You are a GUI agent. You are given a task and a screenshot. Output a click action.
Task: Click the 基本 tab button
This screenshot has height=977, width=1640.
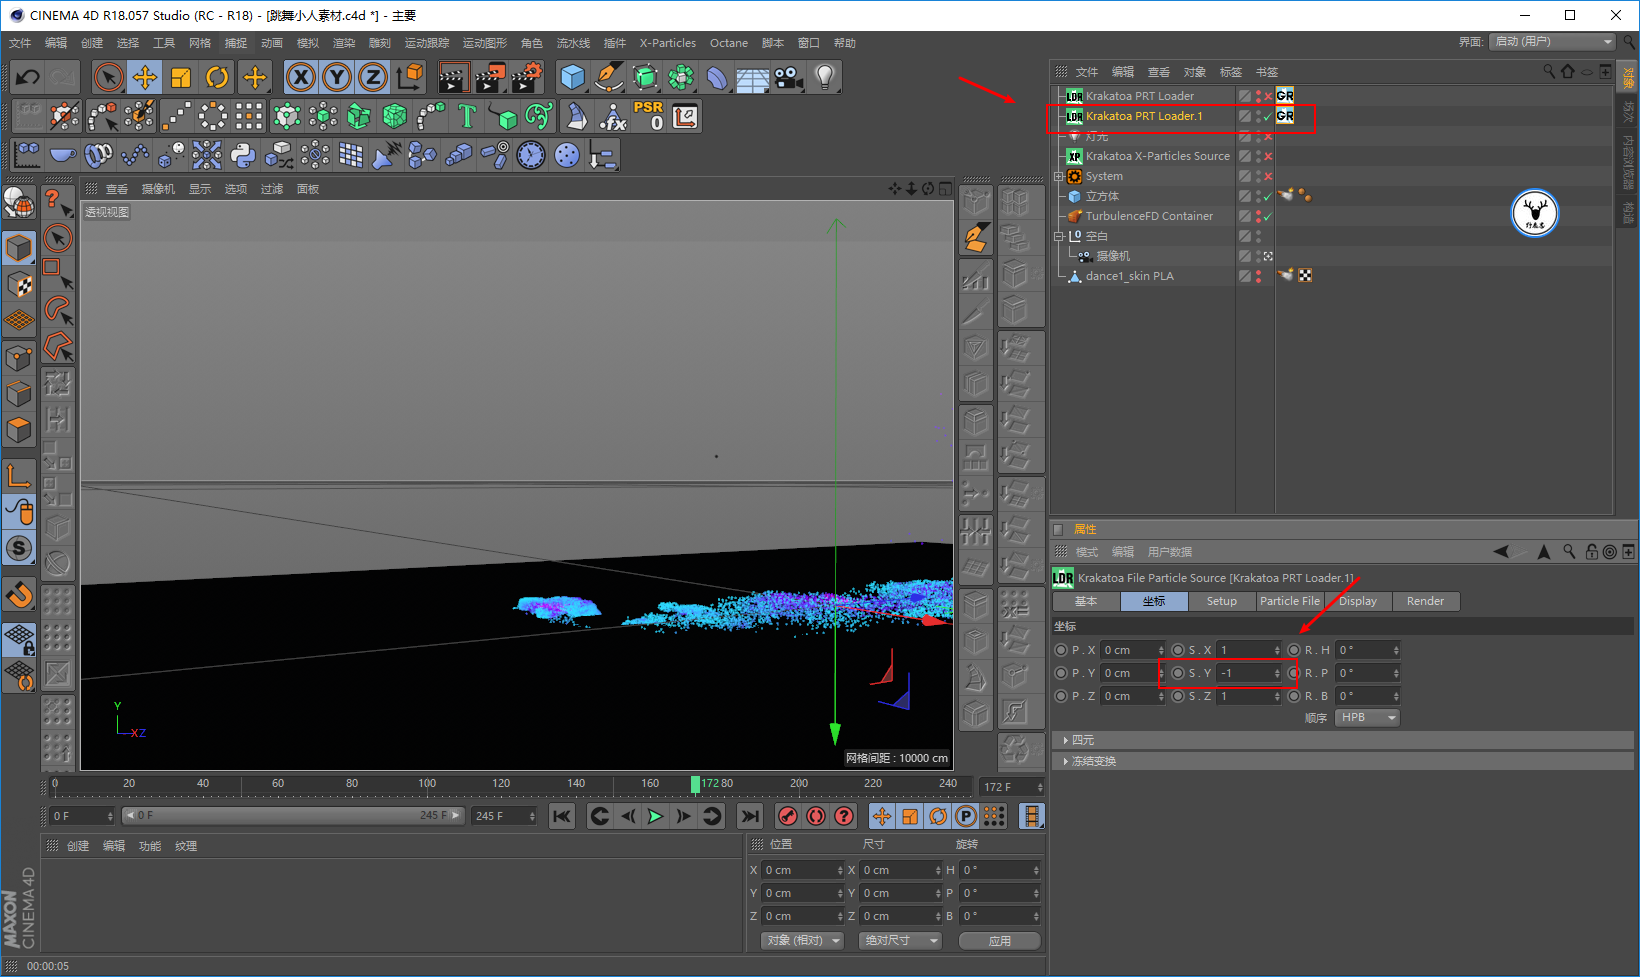pos(1086,601)
